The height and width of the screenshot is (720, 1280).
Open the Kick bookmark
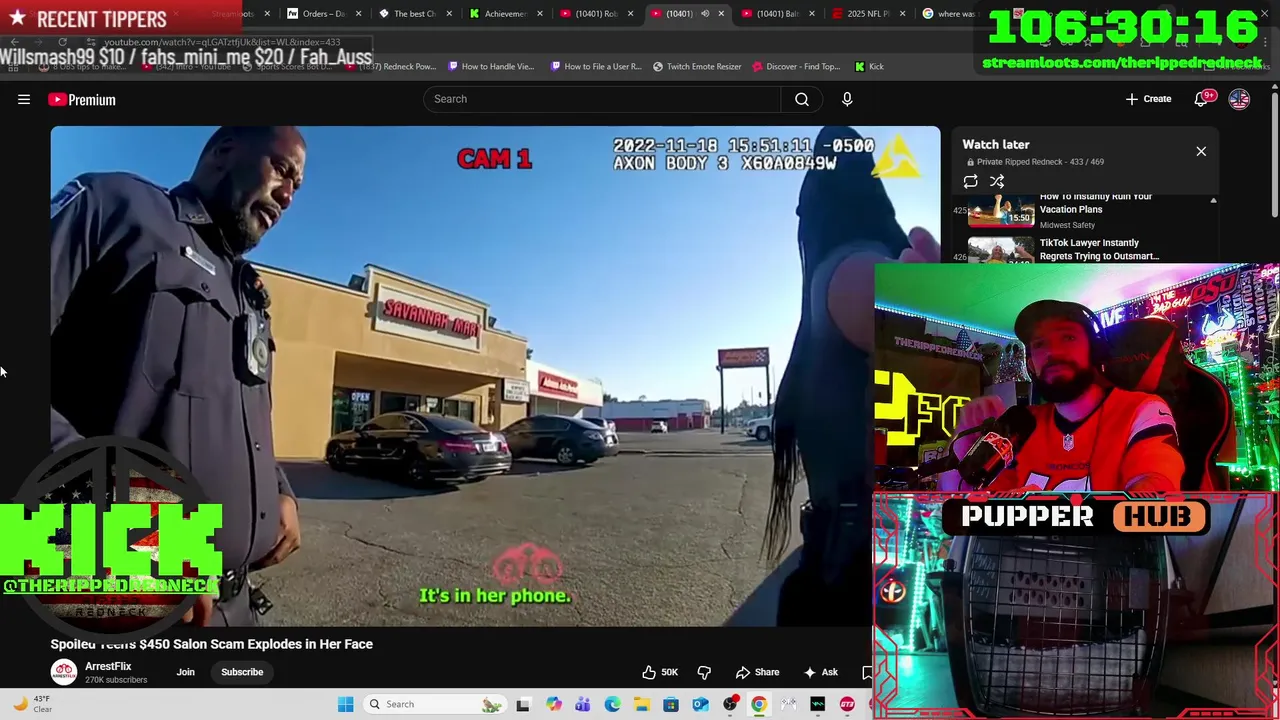(x=869, y=66)
